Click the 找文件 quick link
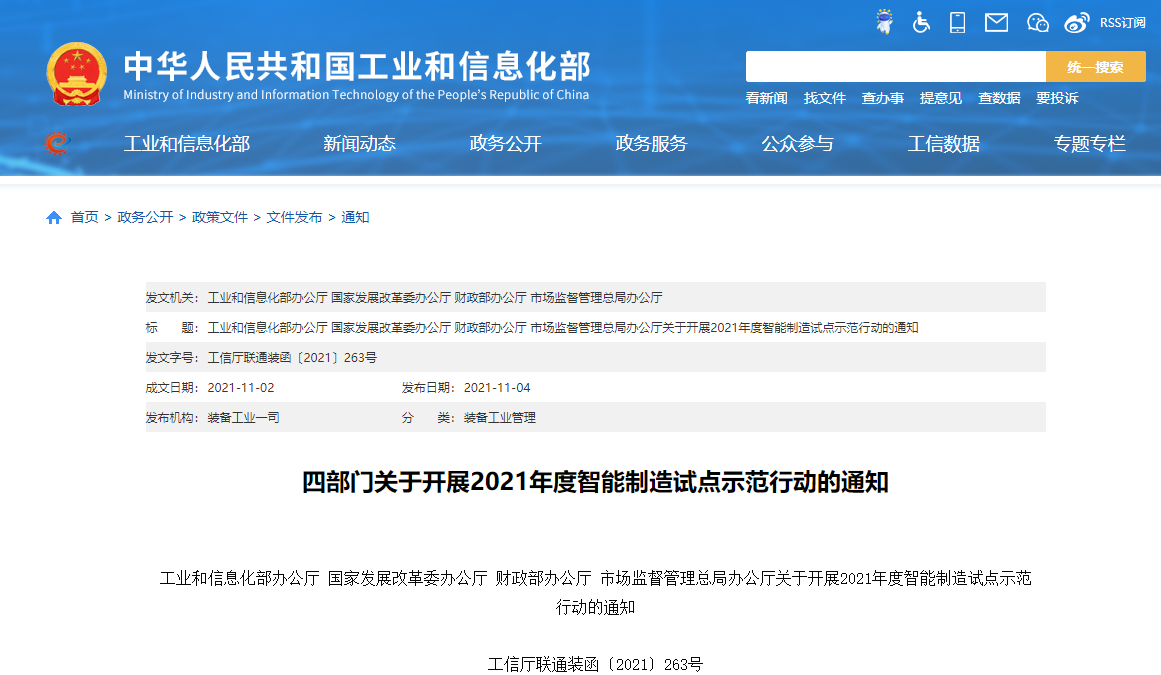The image size is (1161, 675). [825, 98]
